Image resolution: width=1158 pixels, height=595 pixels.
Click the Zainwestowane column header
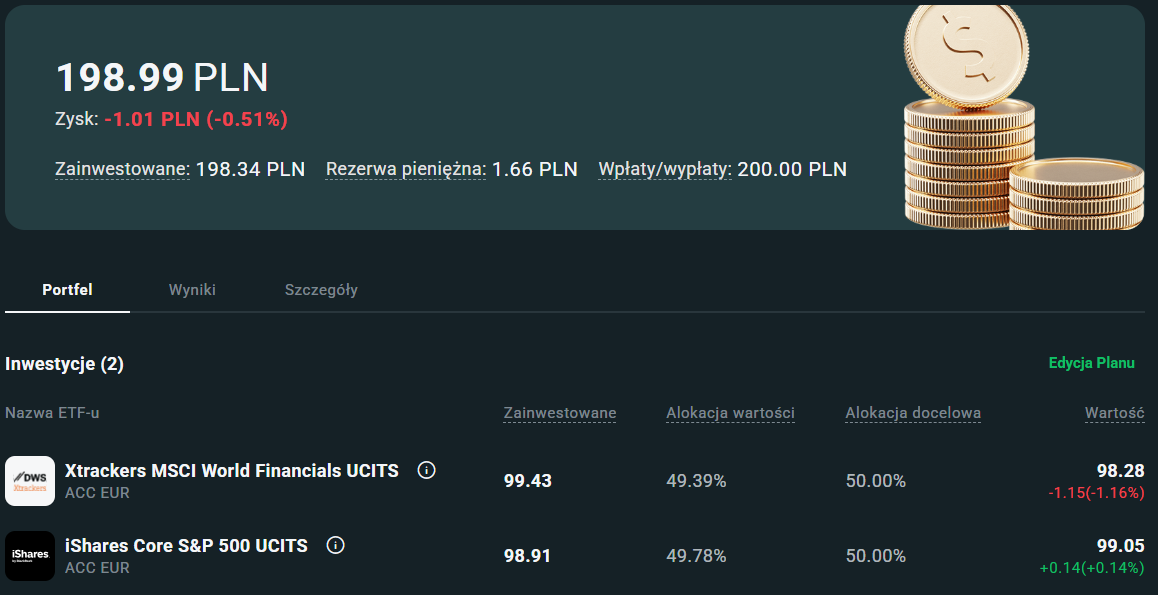coord(560,413)
